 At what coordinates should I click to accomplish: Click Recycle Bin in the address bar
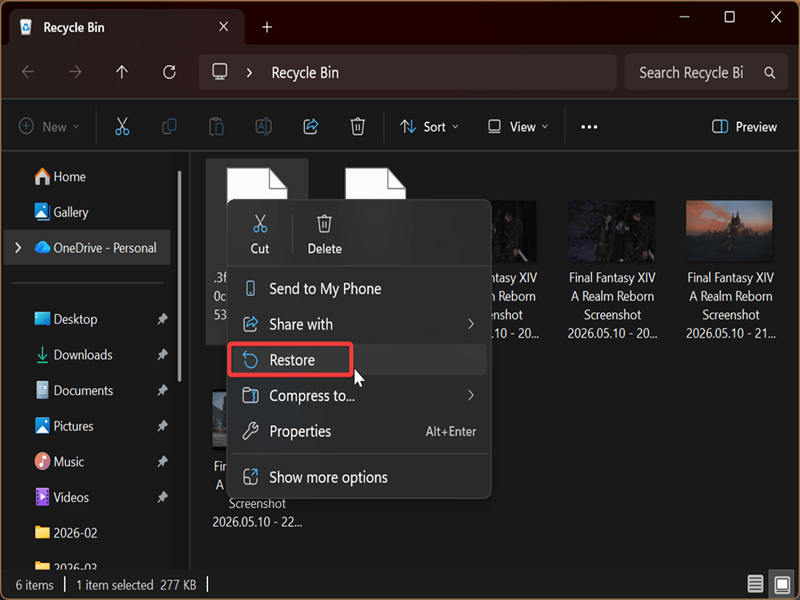pyautogui.click(x=305, y=72)
